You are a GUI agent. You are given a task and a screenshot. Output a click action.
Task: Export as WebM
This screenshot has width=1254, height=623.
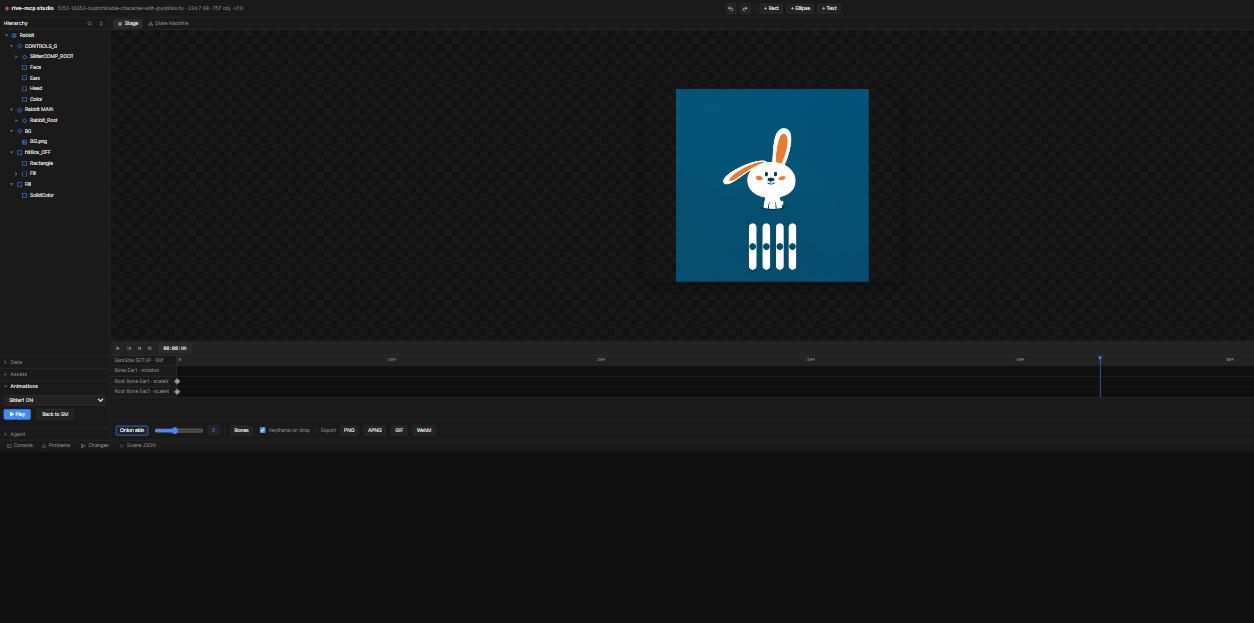point(424,430)
